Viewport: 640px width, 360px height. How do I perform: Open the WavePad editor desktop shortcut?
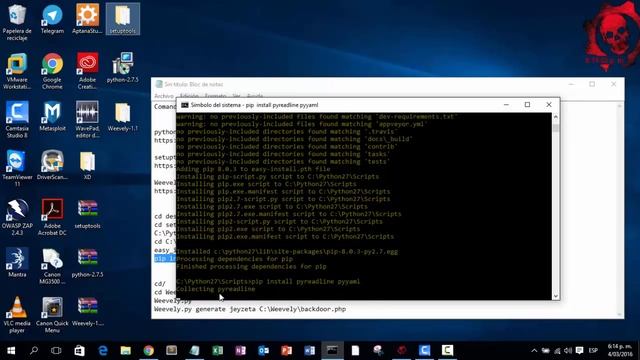coord(87,120)
